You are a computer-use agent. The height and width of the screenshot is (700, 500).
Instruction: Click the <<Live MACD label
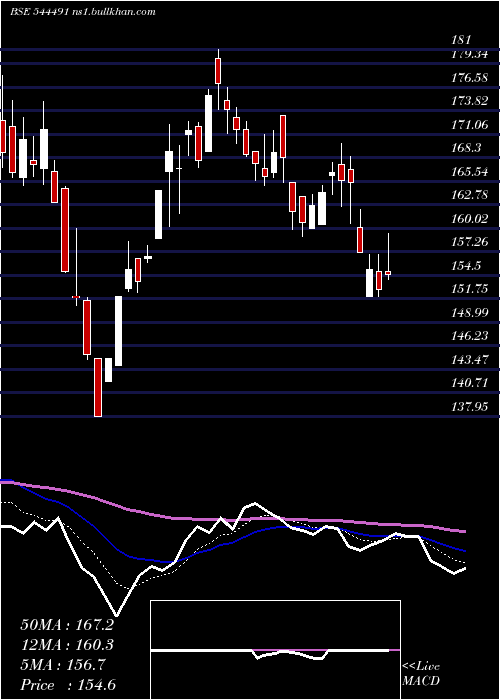click(421, 673)
